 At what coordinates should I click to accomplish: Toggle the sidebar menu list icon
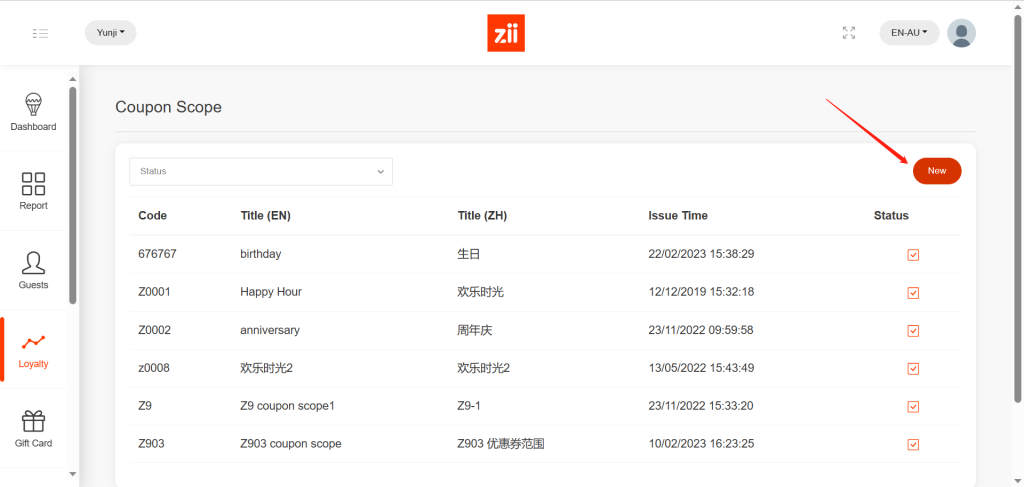(x=40, y=33)
